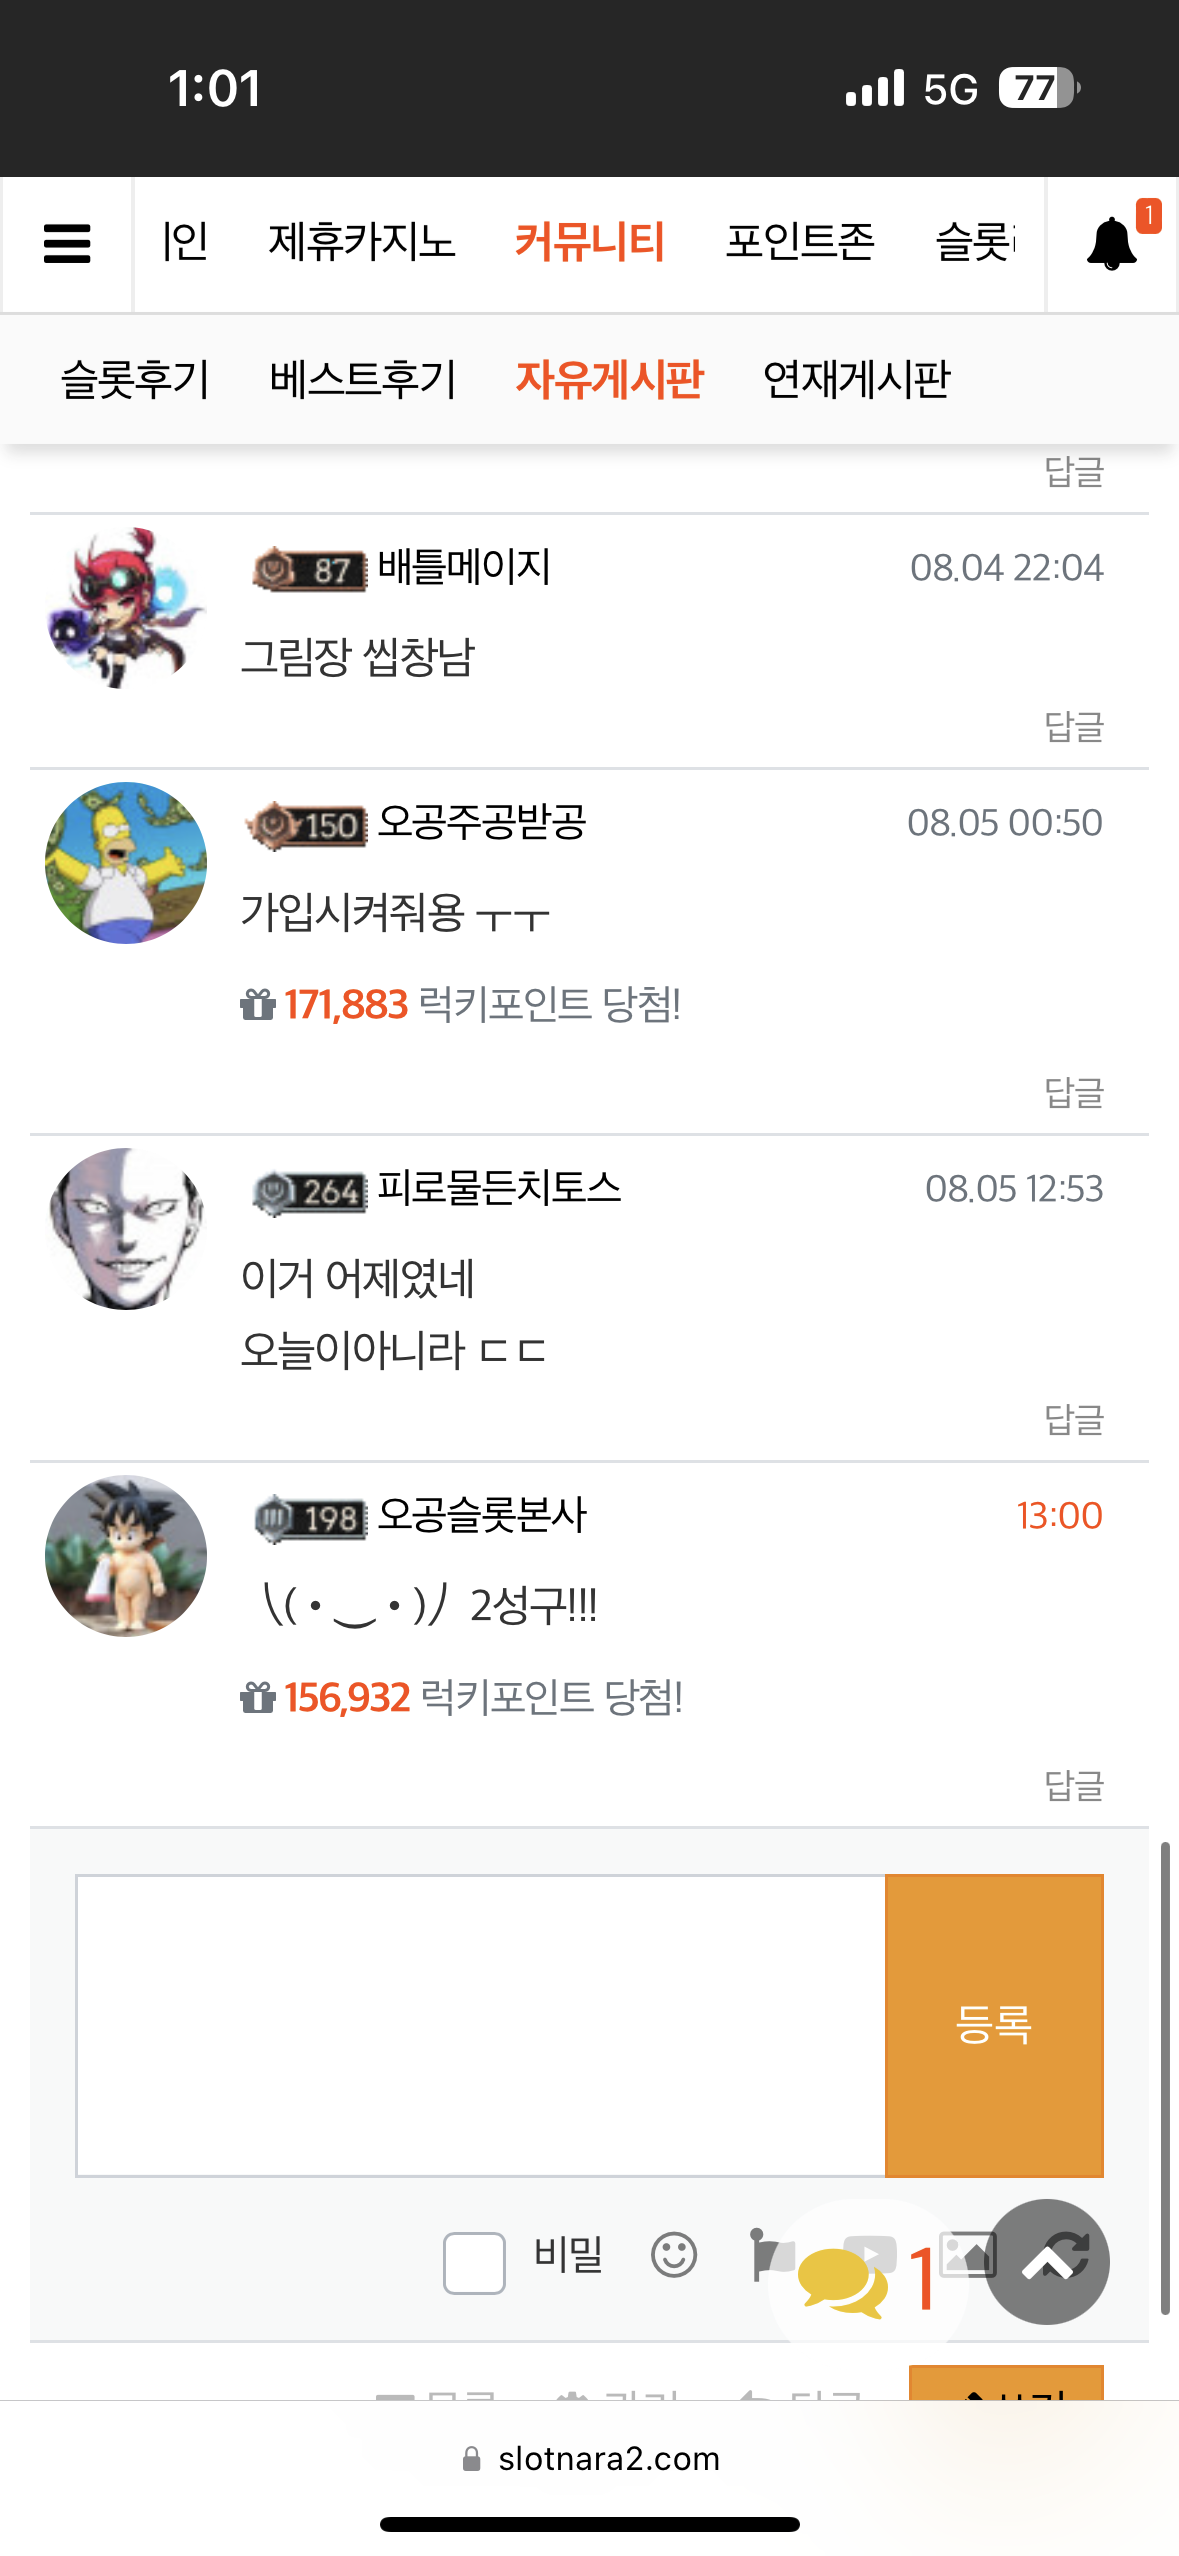The height and width of the screenshot is (2556, 1179).
Task: Open the username 오공슬롯본사 profile
Action: point(482,1515)
